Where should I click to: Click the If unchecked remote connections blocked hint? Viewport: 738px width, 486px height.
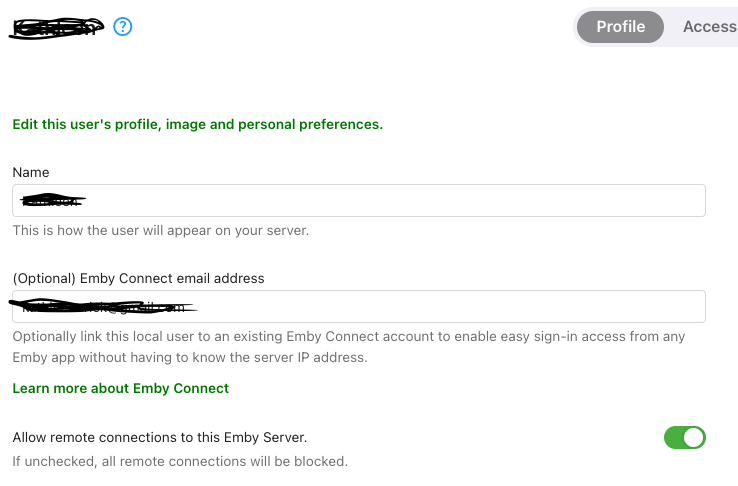[x=180, y=461]
